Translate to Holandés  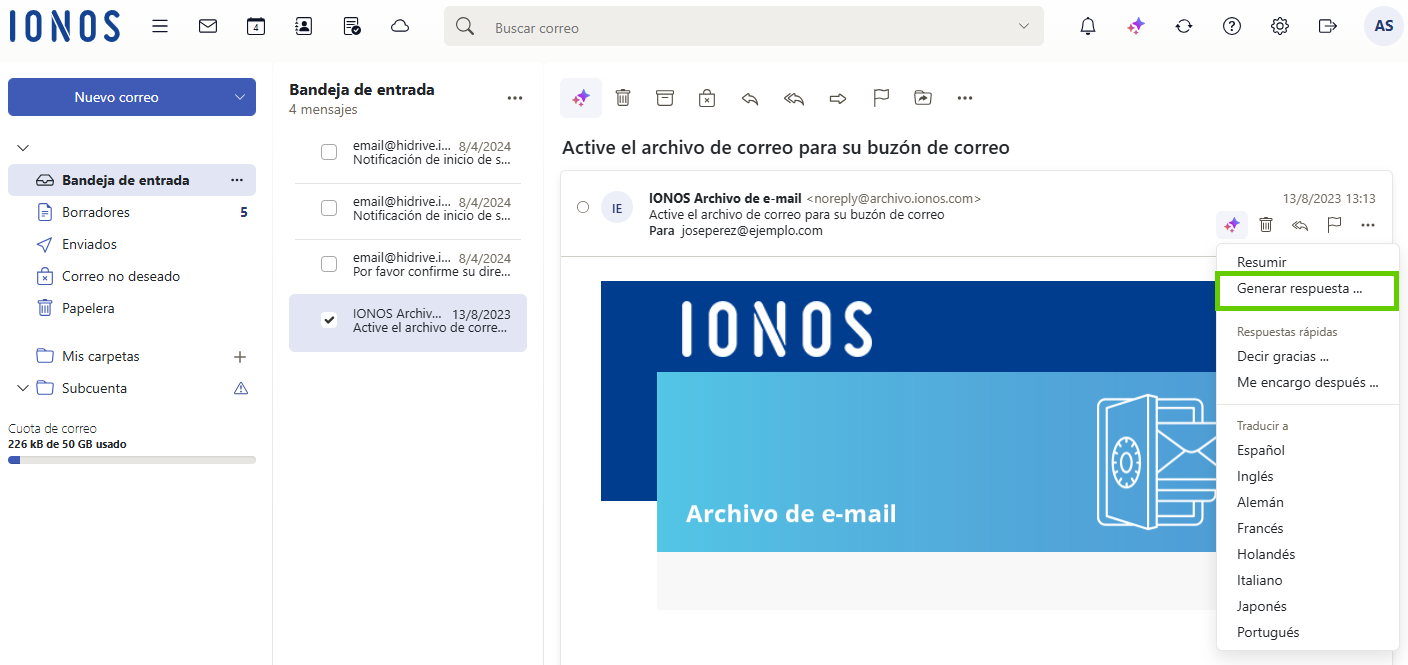click(1266, 554)
